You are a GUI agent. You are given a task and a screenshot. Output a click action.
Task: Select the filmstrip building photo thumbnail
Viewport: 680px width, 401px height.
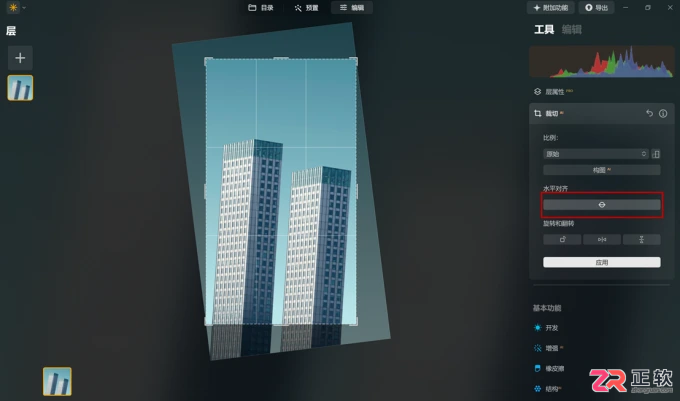57,381
